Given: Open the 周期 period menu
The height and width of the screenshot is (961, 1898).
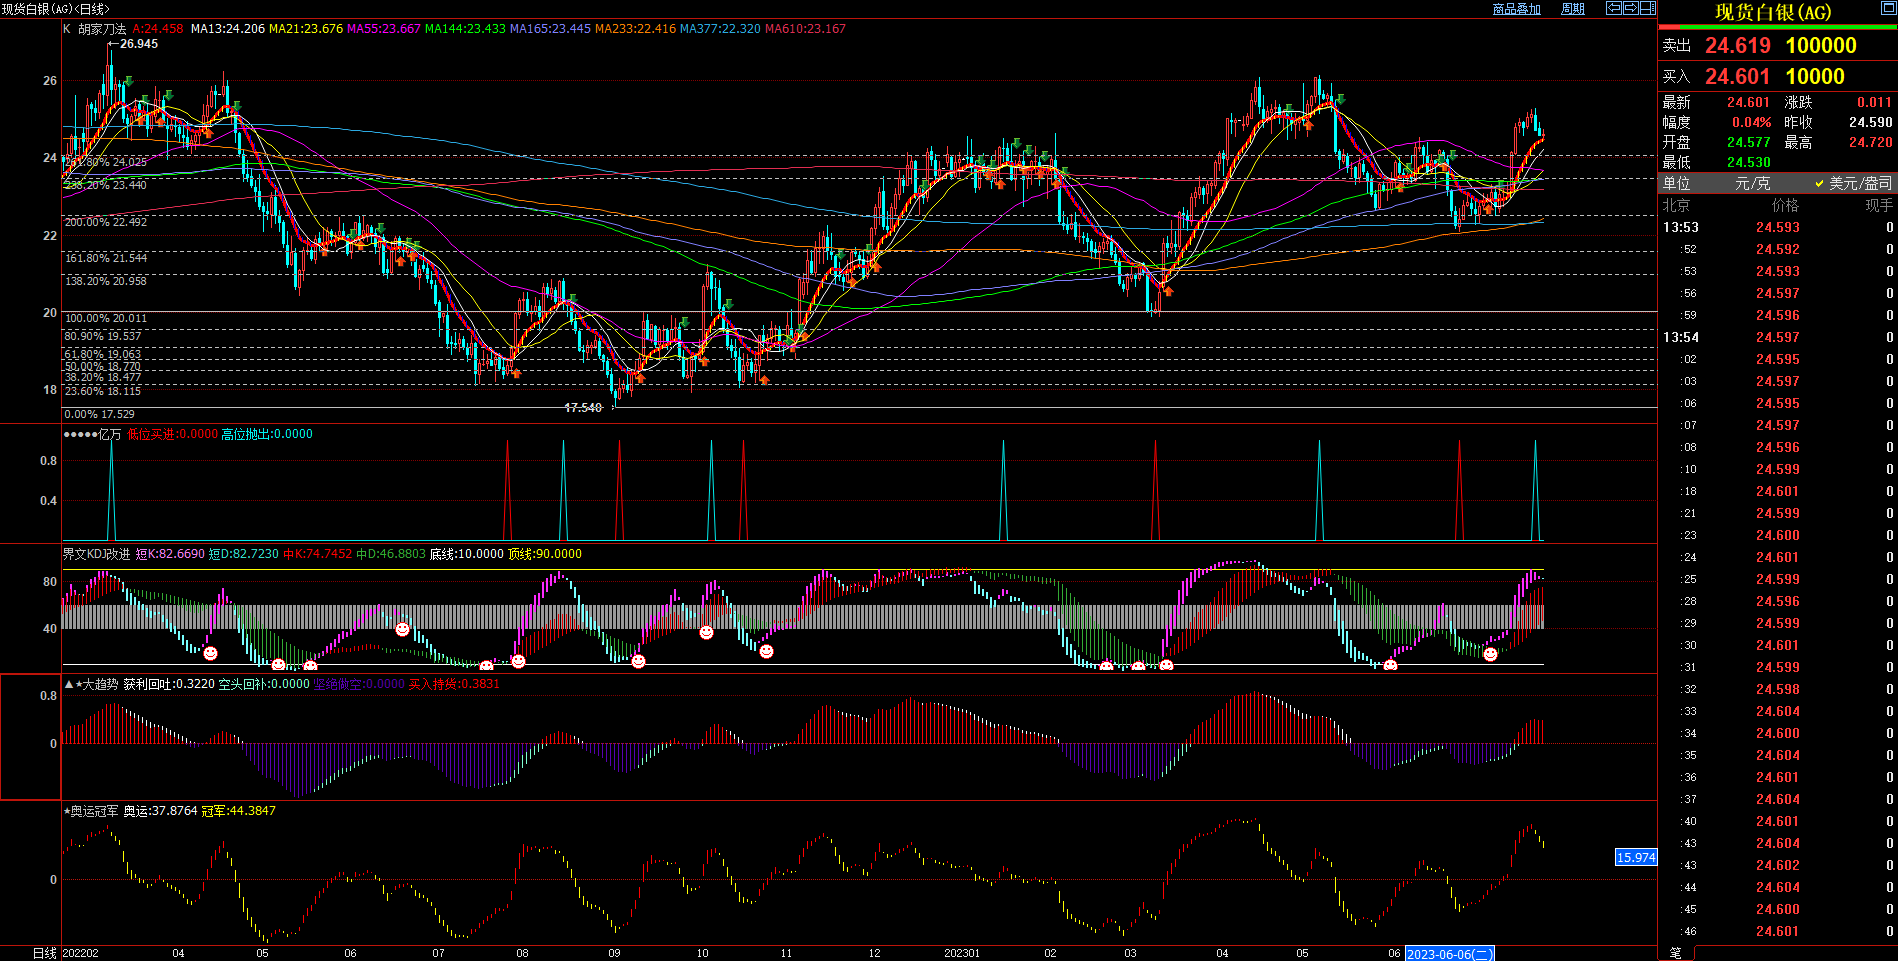Looking at the screenshot, I should 1573,9.
